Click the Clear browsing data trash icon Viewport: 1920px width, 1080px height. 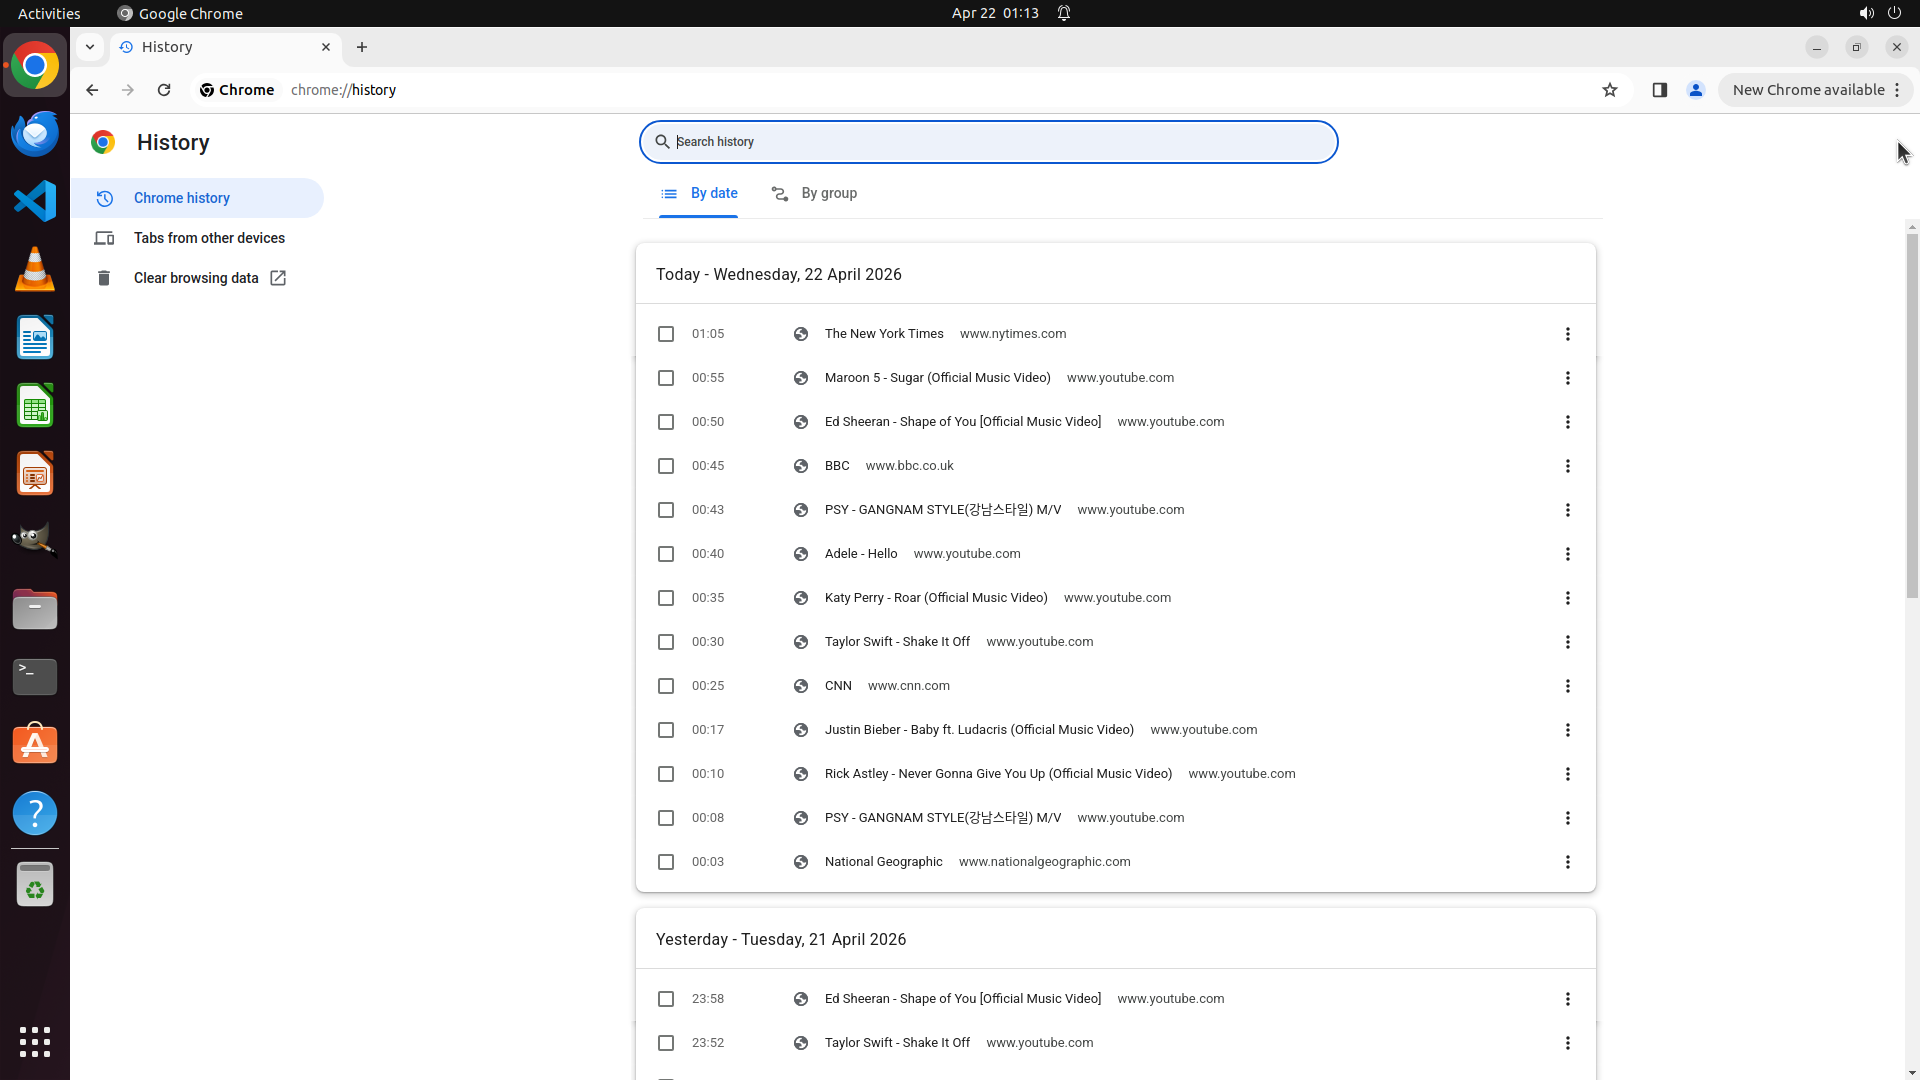click(x=104, y=278)
